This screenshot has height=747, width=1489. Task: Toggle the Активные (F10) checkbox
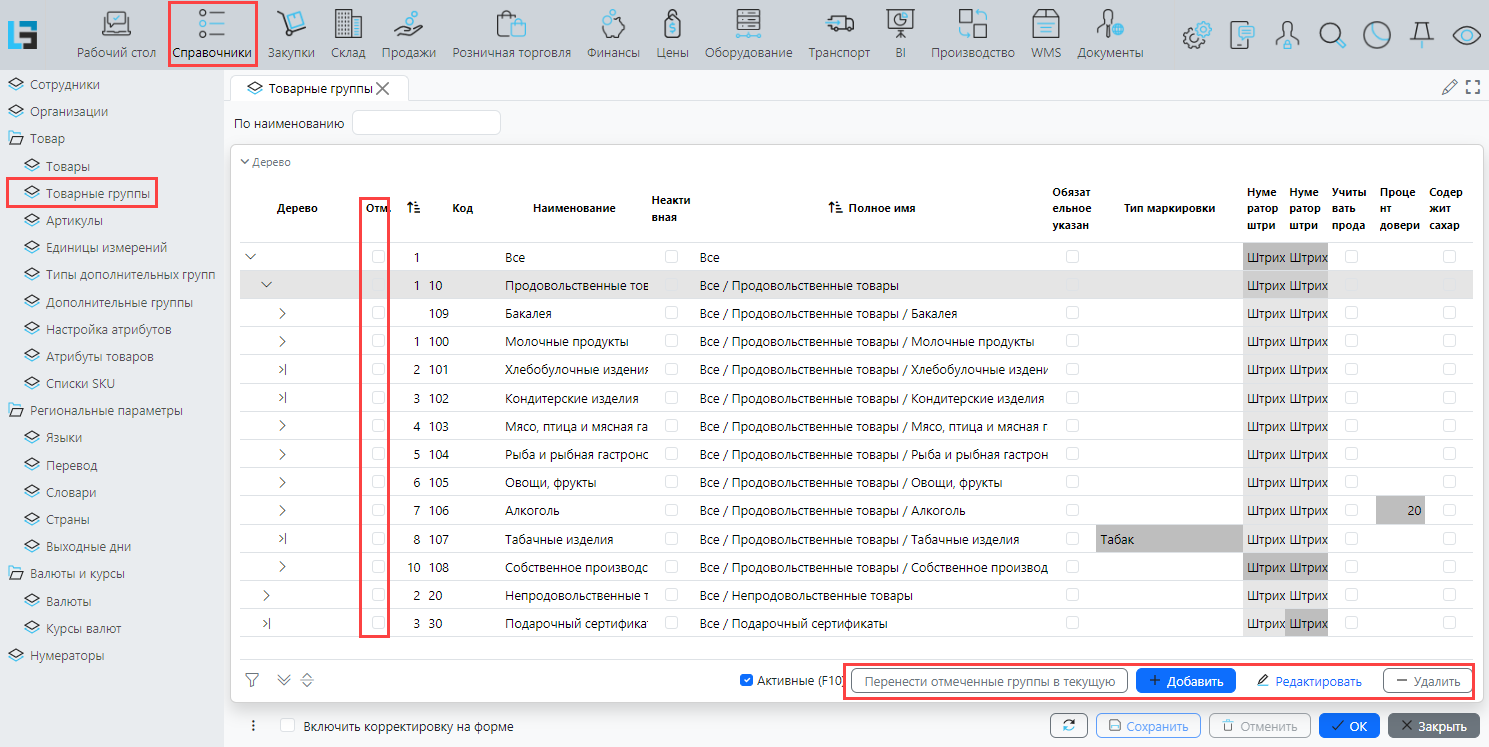click(746, 681)
